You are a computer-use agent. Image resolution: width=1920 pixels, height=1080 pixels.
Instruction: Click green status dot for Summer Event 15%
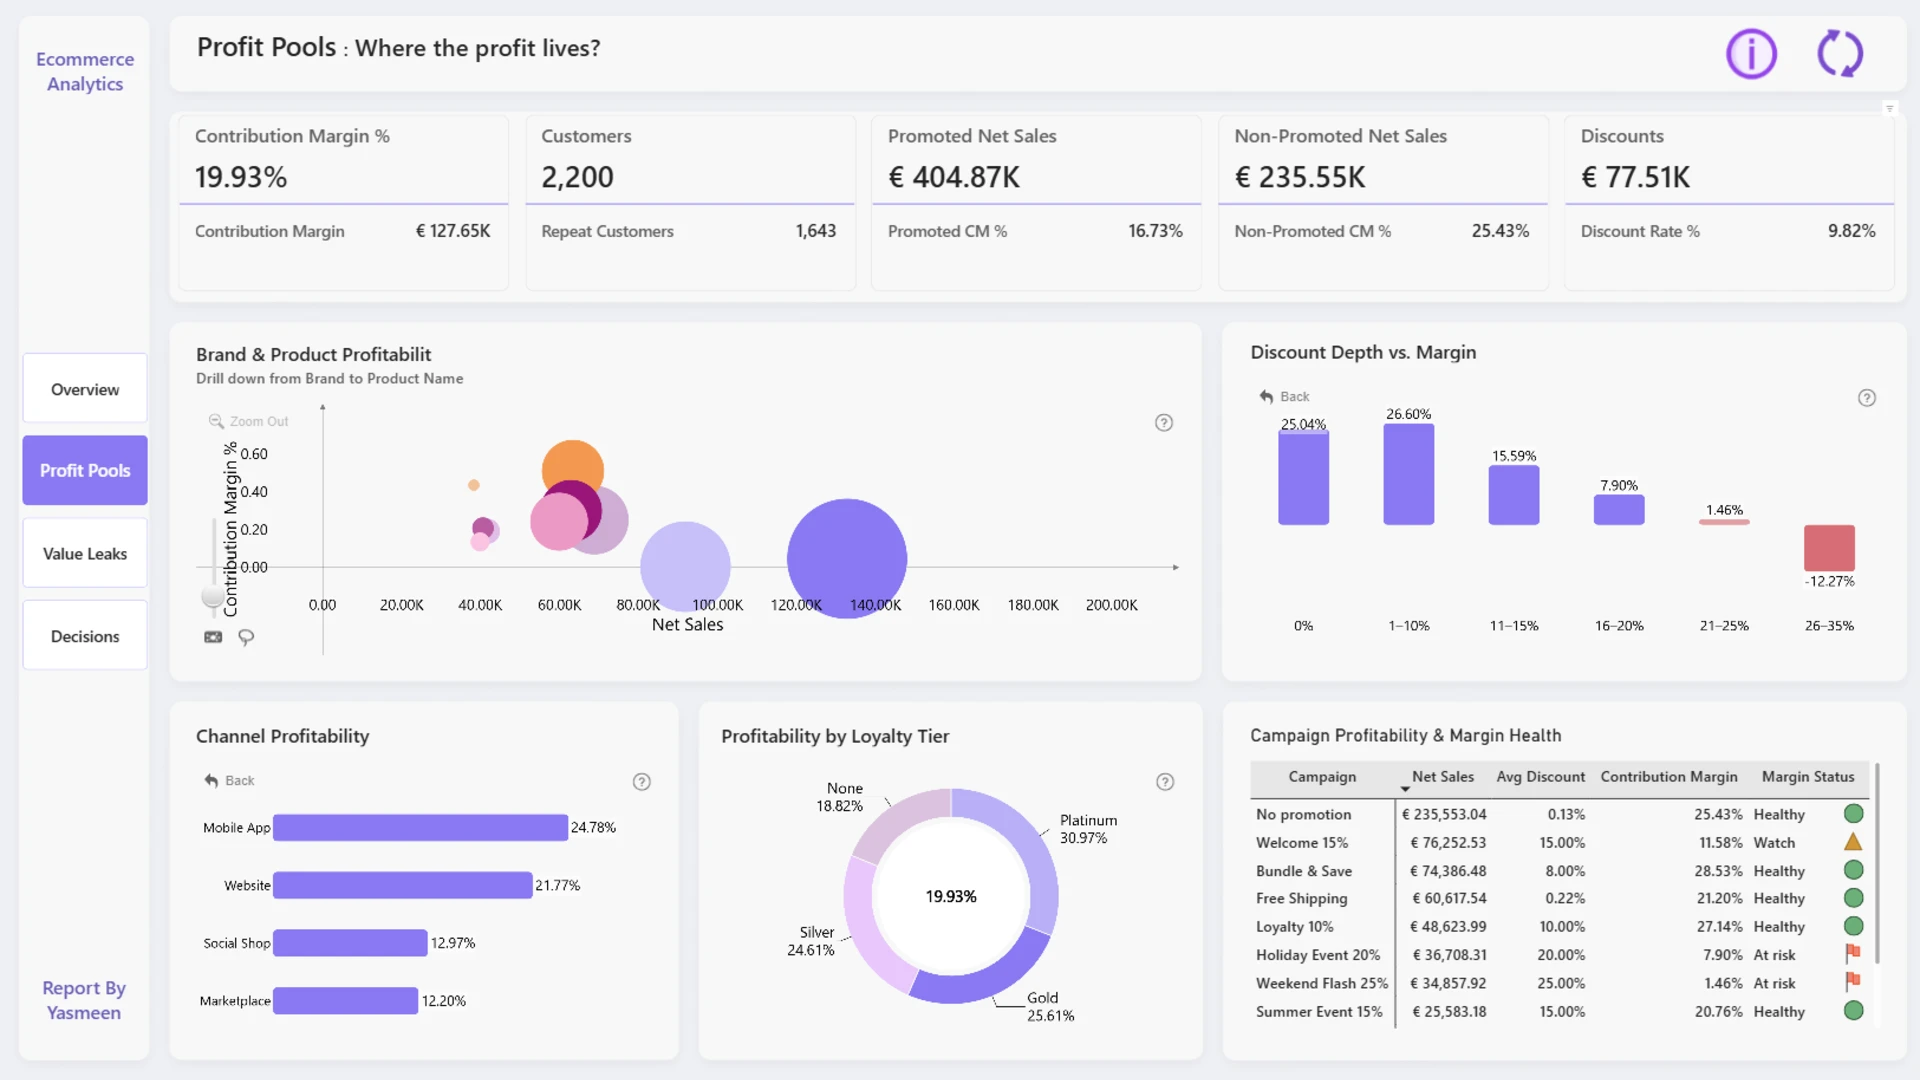(1853, 1011)
